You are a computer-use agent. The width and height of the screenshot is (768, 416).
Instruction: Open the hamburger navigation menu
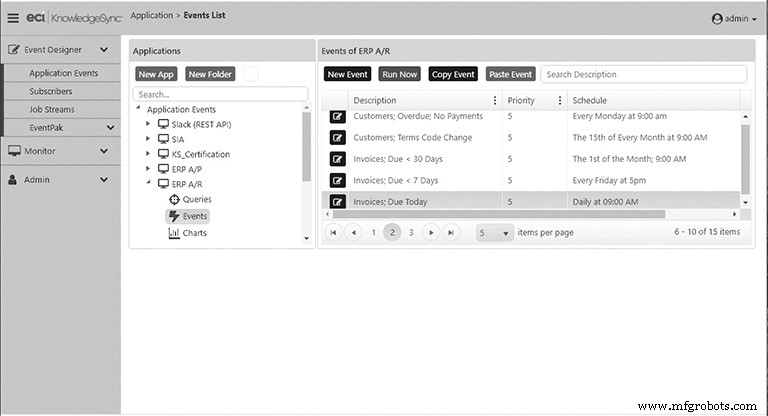tap(13, 18)
